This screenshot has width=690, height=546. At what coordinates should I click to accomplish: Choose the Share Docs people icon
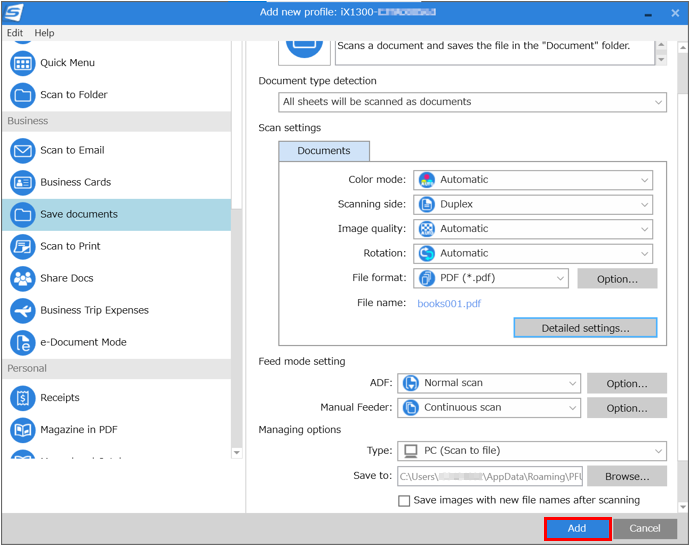pyautogui.click(x=22, y=278)
